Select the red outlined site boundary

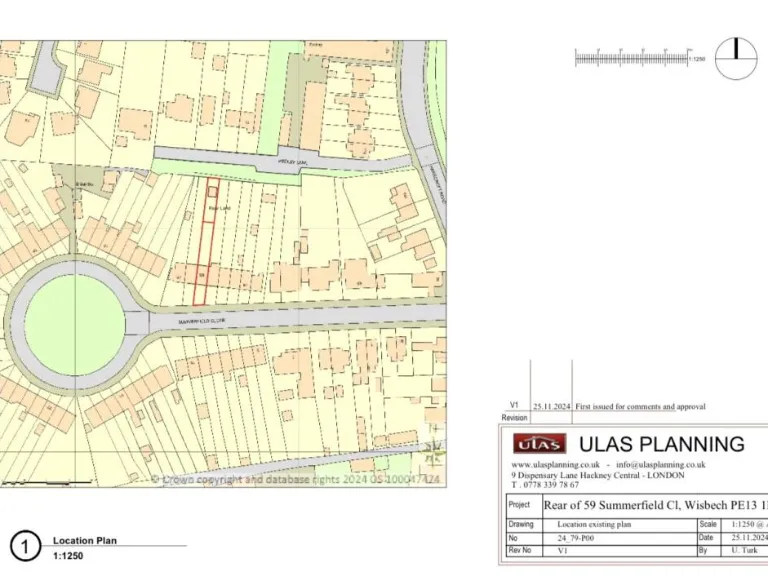point(205,242)
